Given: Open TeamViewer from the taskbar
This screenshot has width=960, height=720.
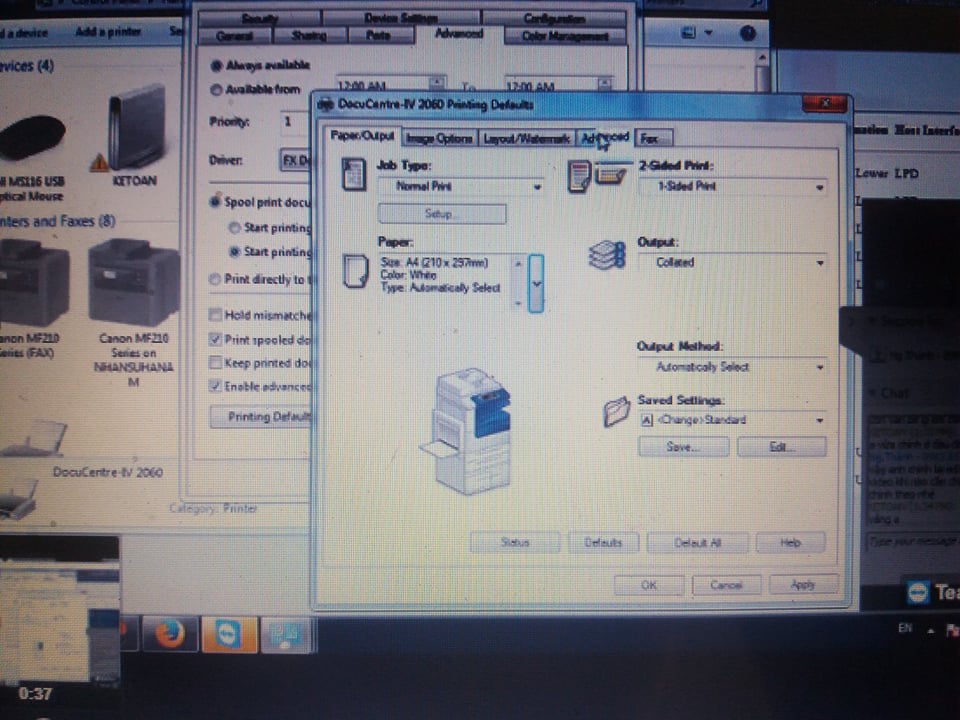Looking at the screenshot, I should 226,635.
